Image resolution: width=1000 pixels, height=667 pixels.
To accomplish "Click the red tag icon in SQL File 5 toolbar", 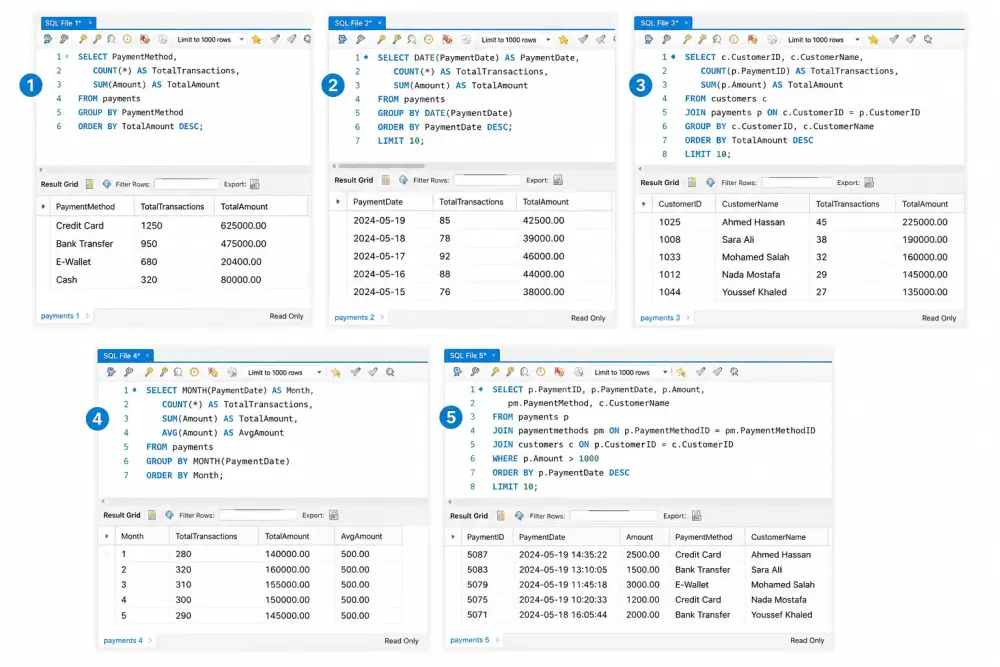I will click(559, 372).
